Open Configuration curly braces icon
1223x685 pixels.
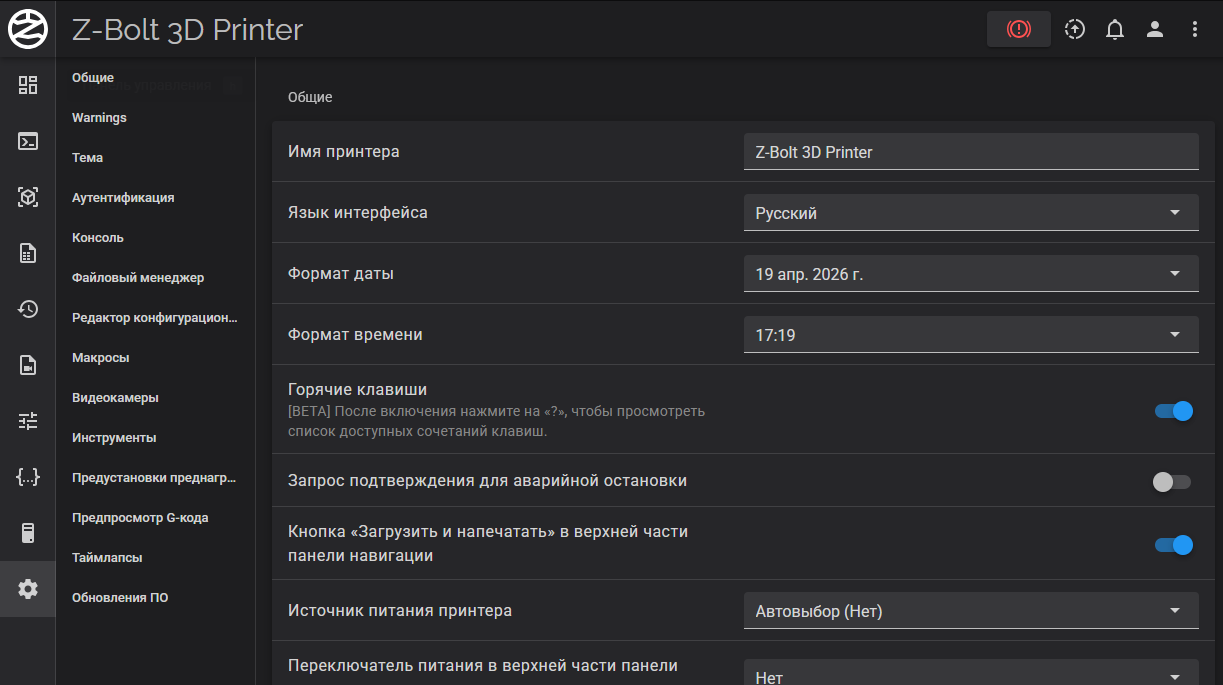point(28,477)
